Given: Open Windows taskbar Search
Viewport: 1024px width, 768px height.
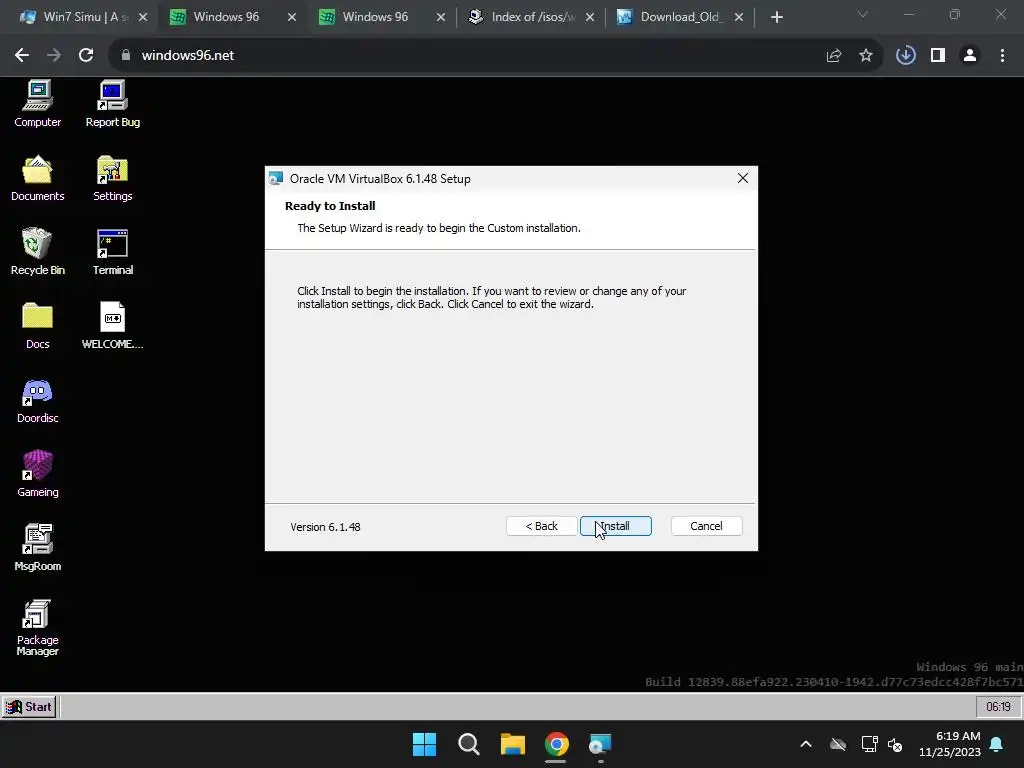Looking at the screenshot, I should 468,744.
